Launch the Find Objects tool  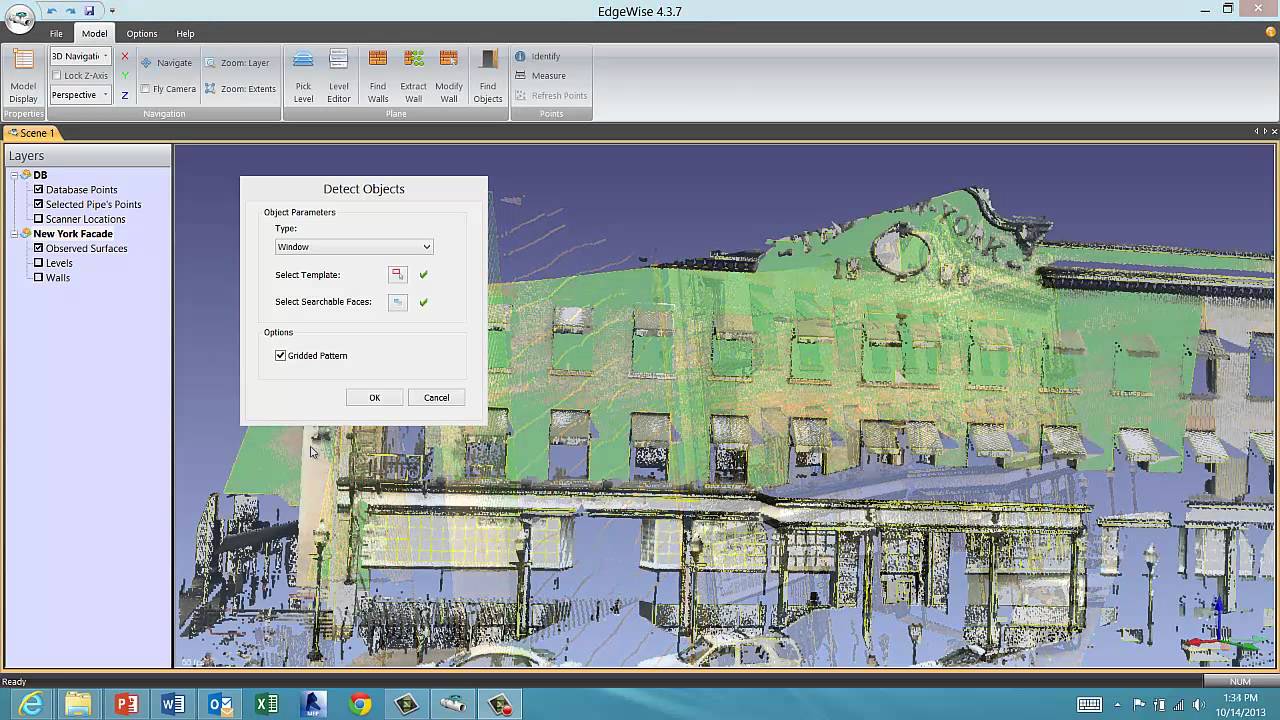pyautogui.click(x=488, y=76)
